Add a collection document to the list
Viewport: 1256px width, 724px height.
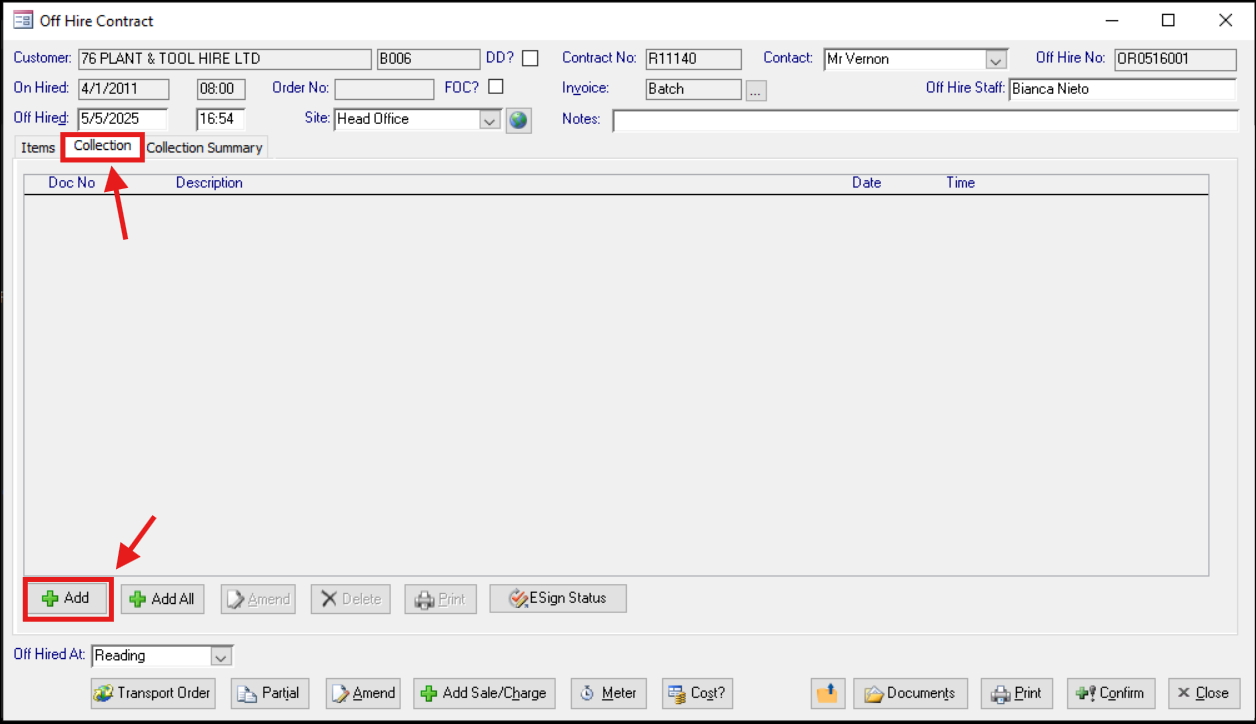coord(66,598)
